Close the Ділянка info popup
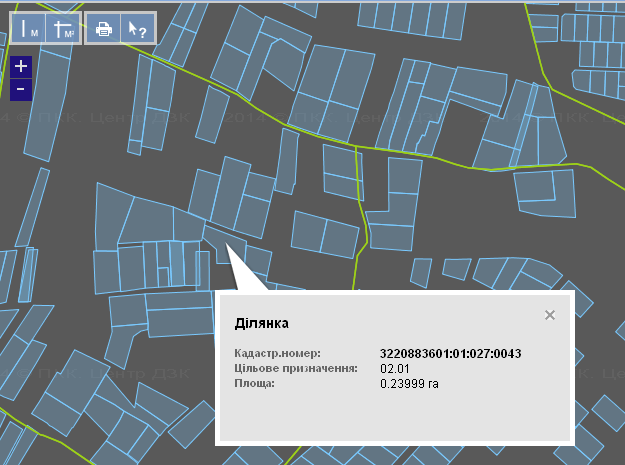The width and height of the screenshot is (625, 465). pos(549,315)
